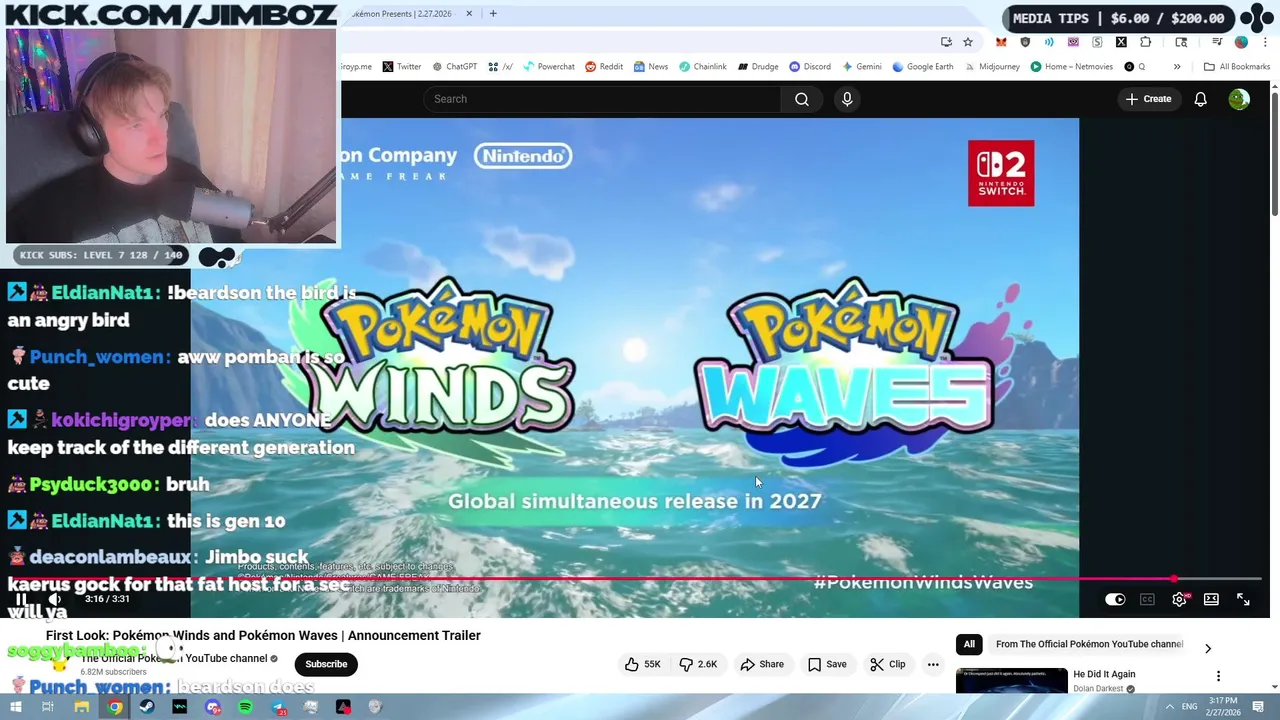Expand hidden bookmarks with double chevron
Image resolution: width=1280 pixels, height=720 pixels.
pos(1177,67)
